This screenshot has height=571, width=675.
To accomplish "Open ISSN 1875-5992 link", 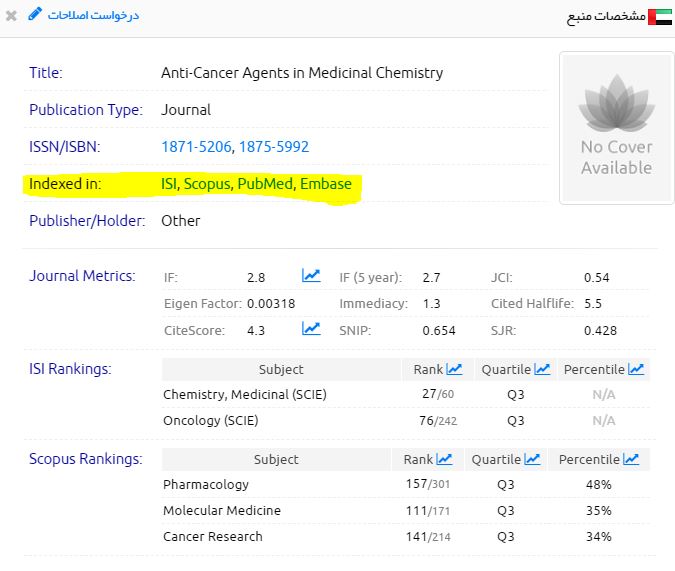I will pyautogui.click(x=274, y=147).
